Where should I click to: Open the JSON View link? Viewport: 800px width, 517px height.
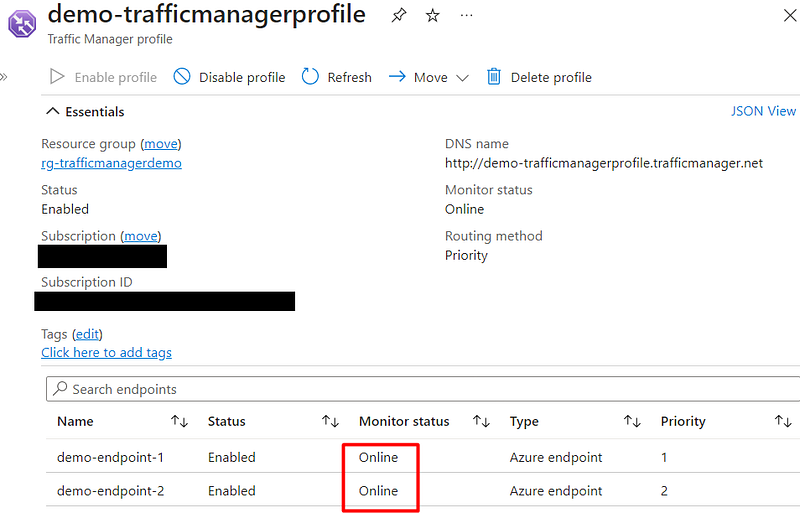[763, 111]
